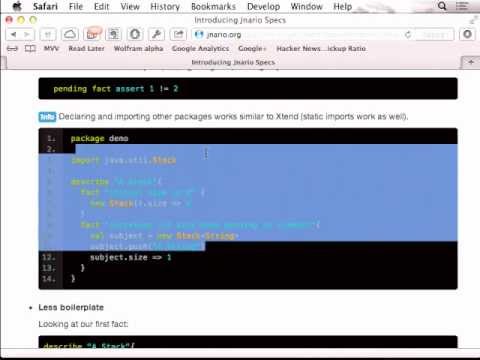
Task: Reload the page with the refresh icon
Action: coord(408,35)
